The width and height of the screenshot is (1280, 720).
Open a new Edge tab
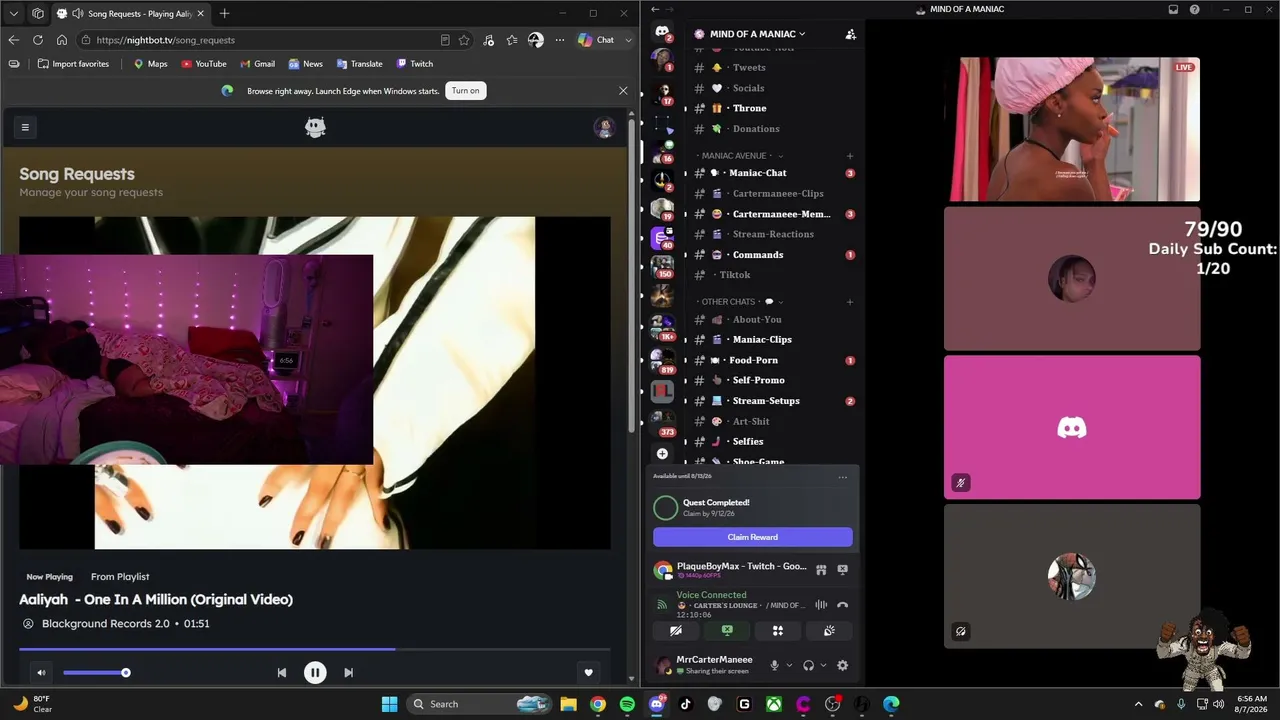pos(224,14)
